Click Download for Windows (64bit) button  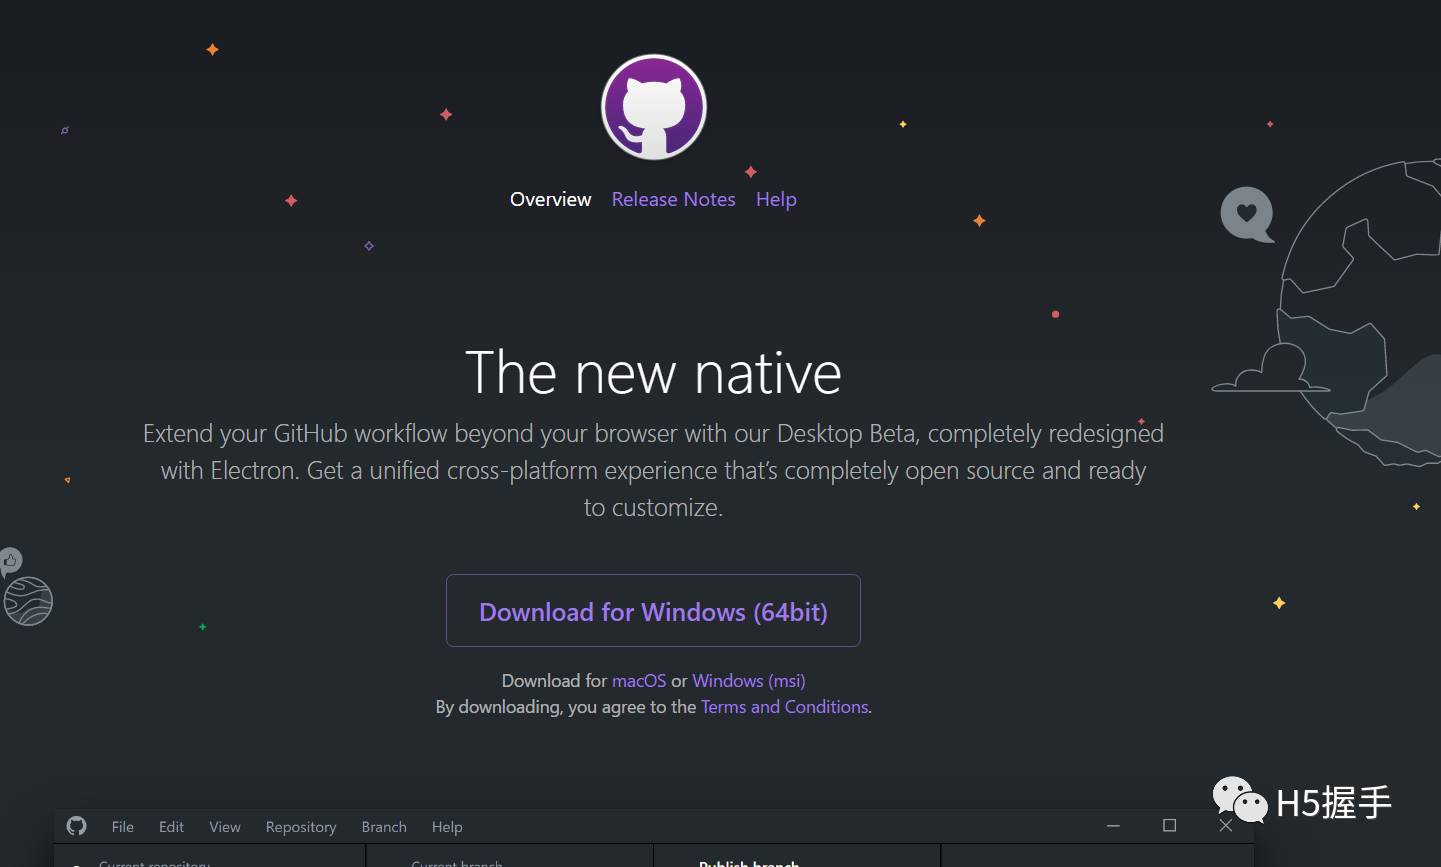point(653,611)
